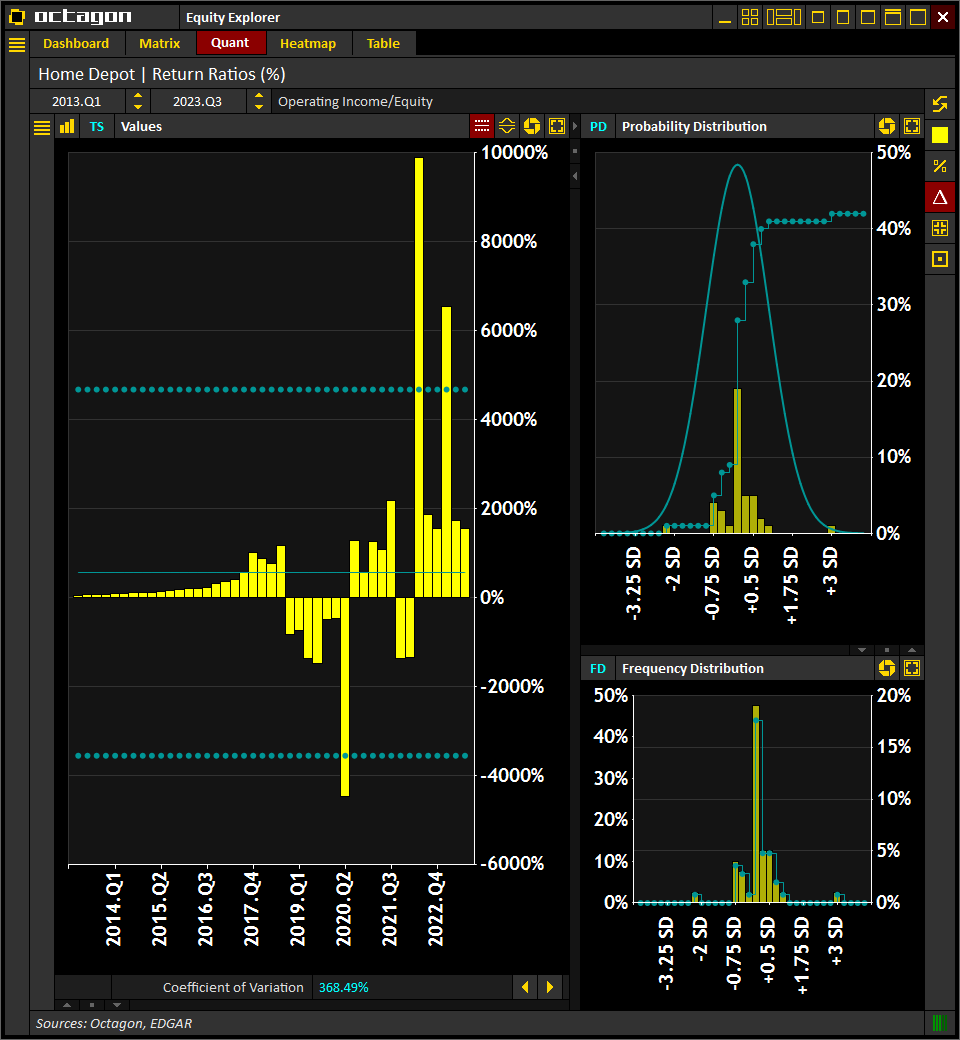The image size is (960, 1040).
Task: Open the Operating Income/Equity ratio selector
Action: 597,101
